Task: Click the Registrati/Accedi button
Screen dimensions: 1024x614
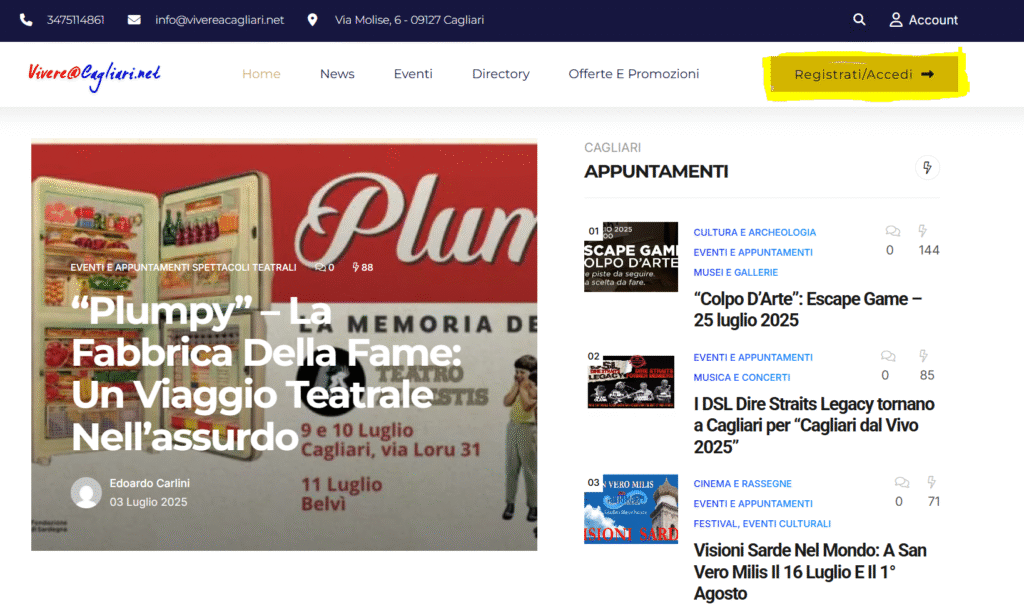Action: [x=864, y=74]
